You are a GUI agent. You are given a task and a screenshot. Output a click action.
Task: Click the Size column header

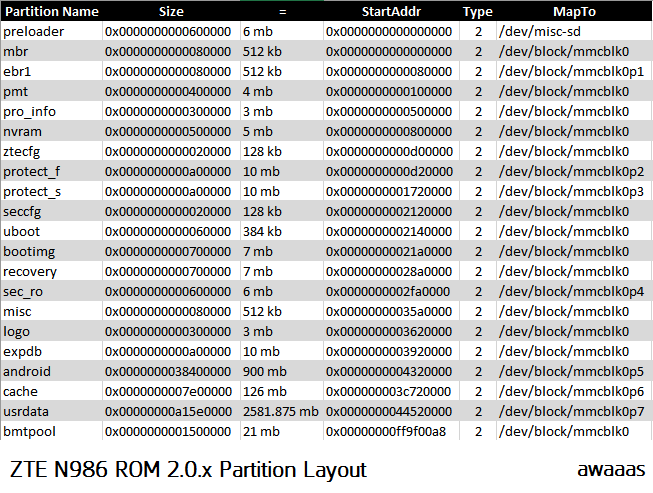click(171, 12)
